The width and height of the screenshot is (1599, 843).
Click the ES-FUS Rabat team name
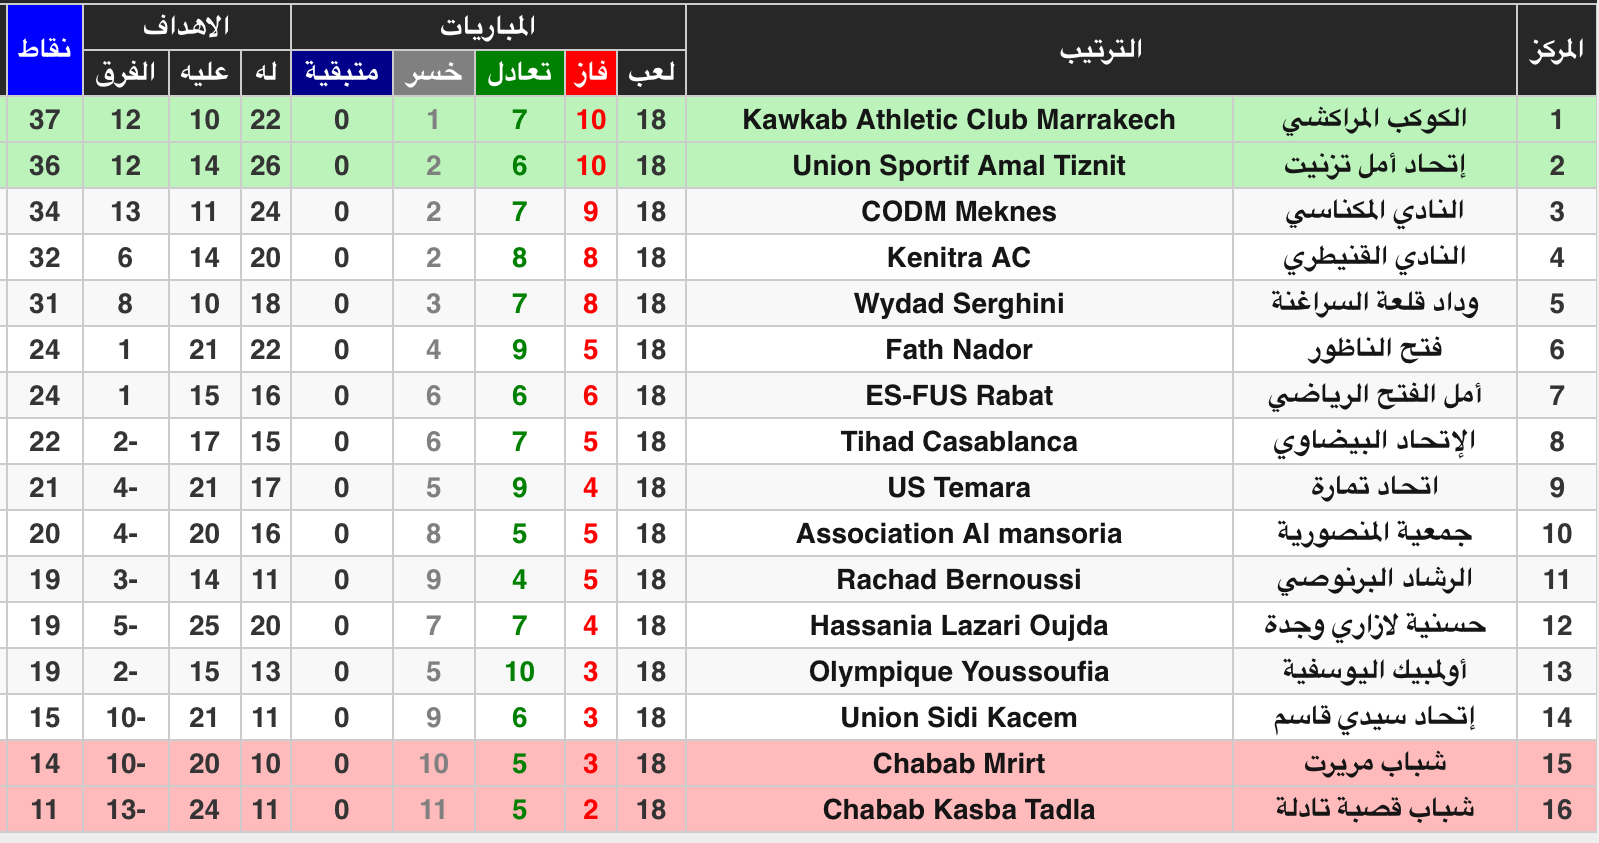tap(958, 396)
